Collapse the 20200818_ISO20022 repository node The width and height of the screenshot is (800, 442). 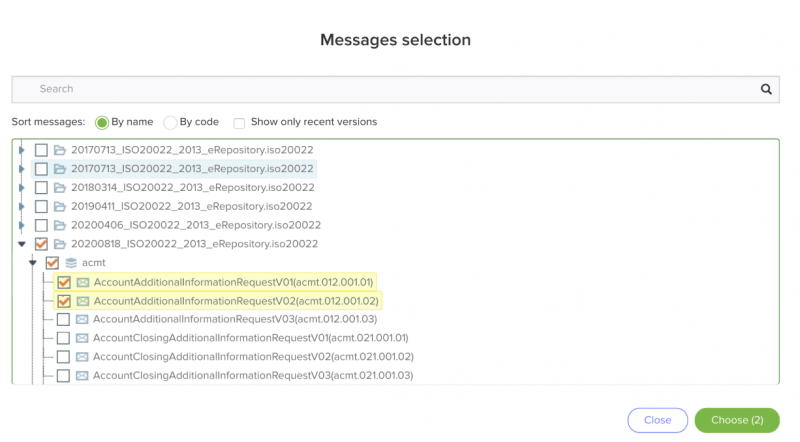click(21, 244)
